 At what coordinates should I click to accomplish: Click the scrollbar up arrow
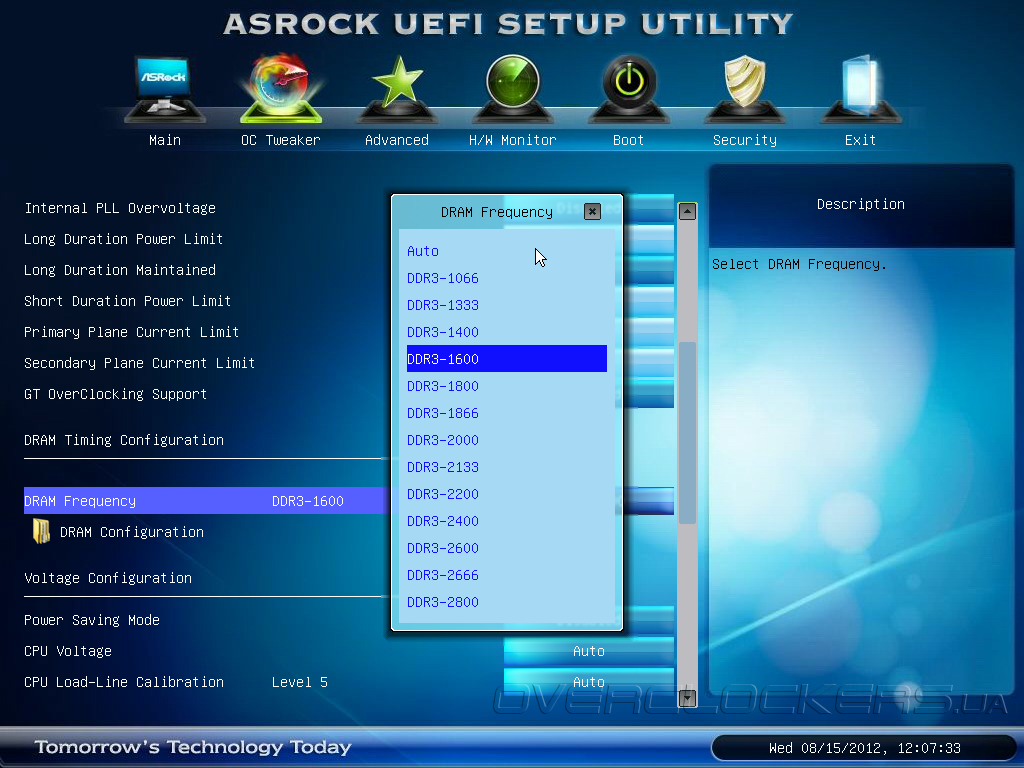tap(687, 212)
